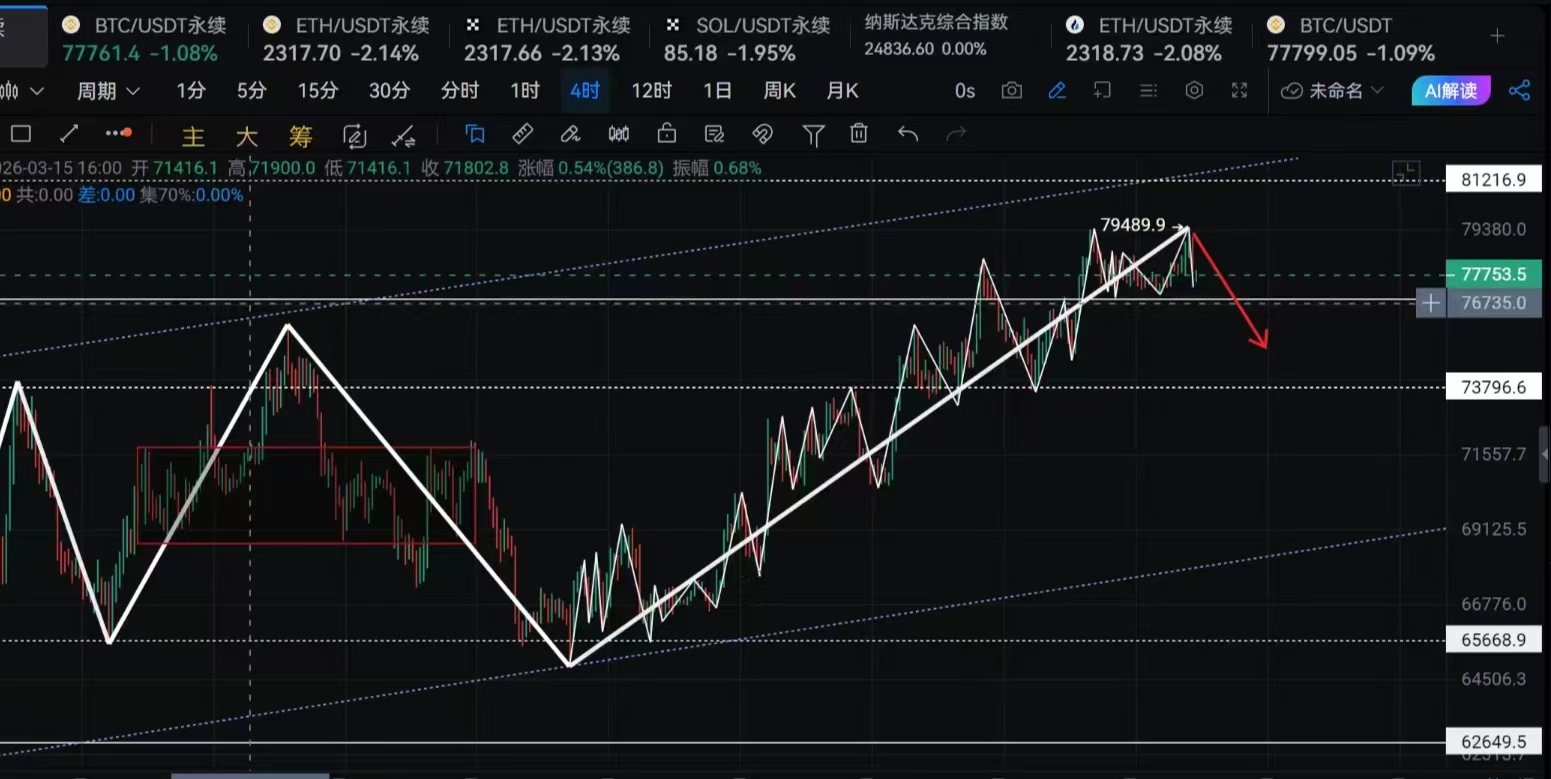Toggle the blue bookmark drawing panel icon

click(475, 134)
